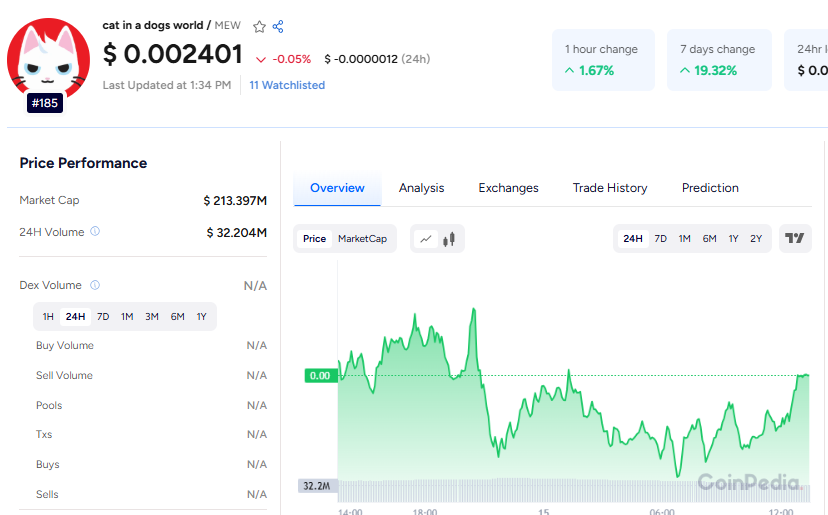Open TradingView chart icon

(x=795, y=238)
